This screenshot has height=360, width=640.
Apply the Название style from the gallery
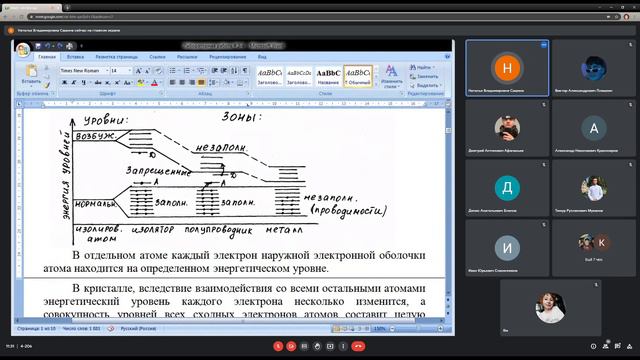[328, 76]
